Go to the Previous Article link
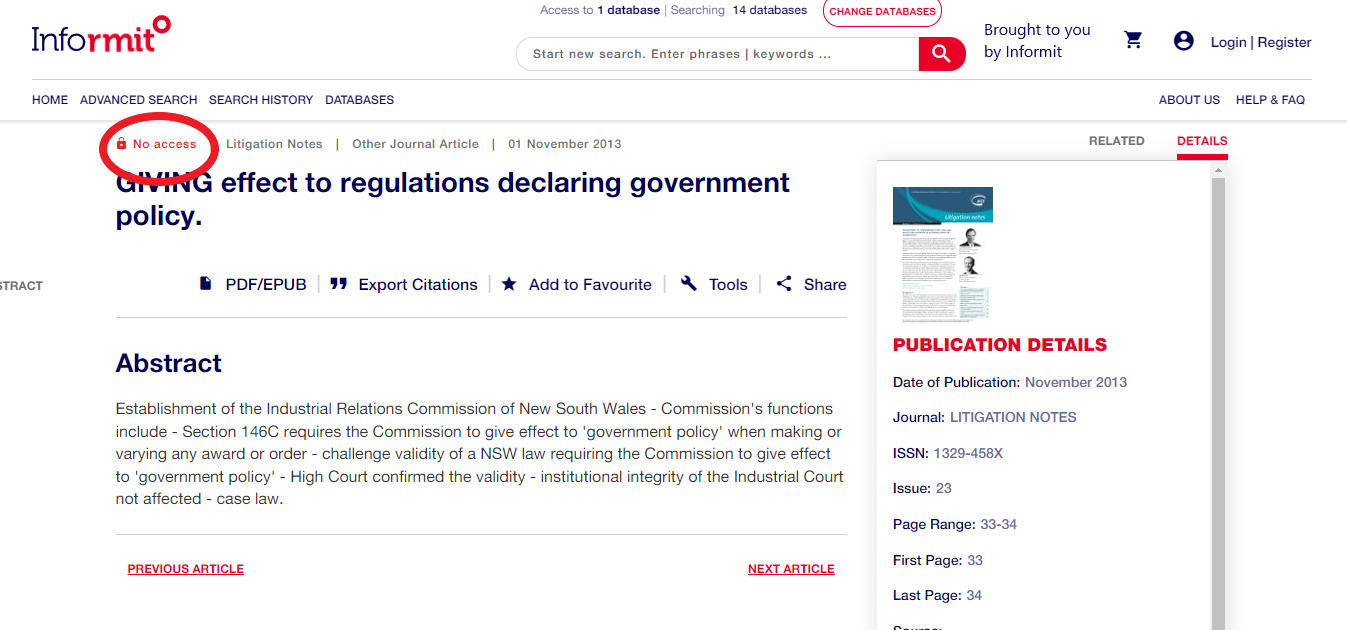The height and width of the screenshot is (630, 1347). (186, 569)
